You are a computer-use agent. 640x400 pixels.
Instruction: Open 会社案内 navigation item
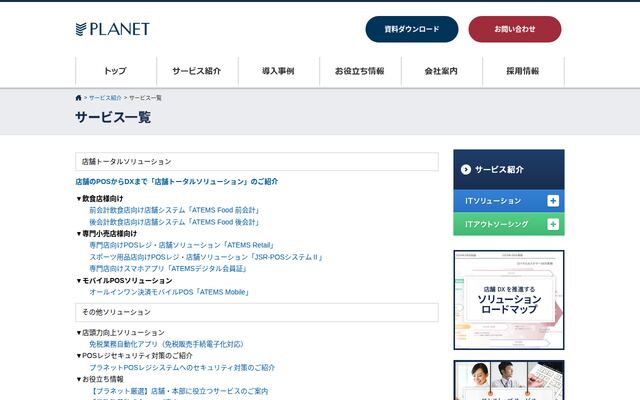click(441, 71)
